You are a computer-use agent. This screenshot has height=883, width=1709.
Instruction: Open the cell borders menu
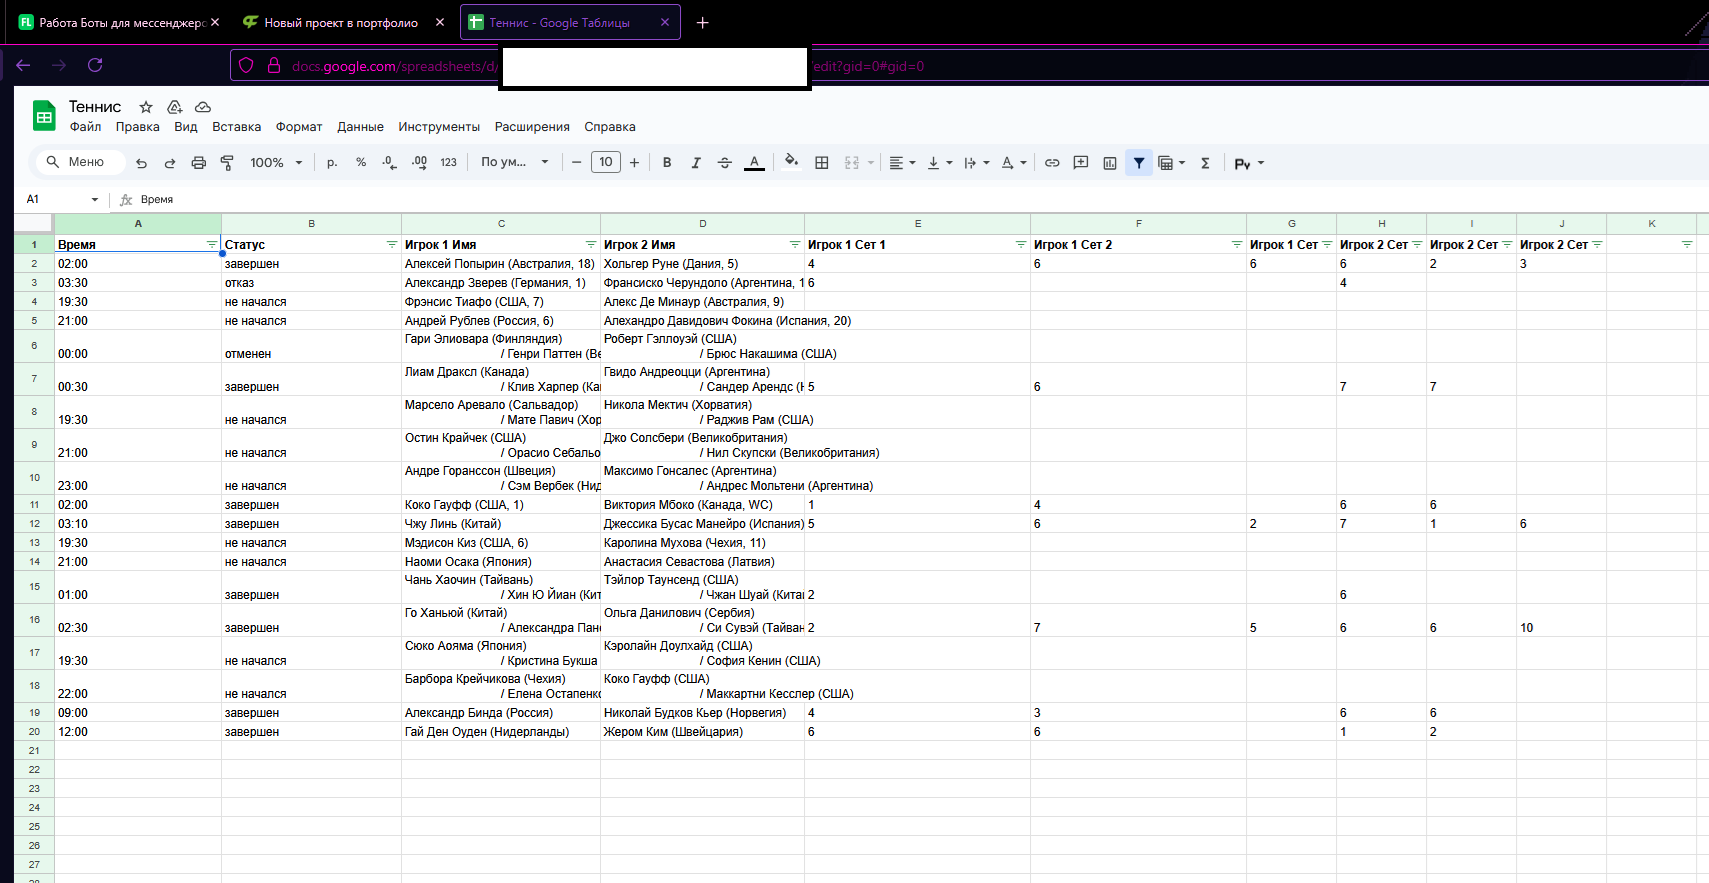pyautogui.click(x=822, y=163)
